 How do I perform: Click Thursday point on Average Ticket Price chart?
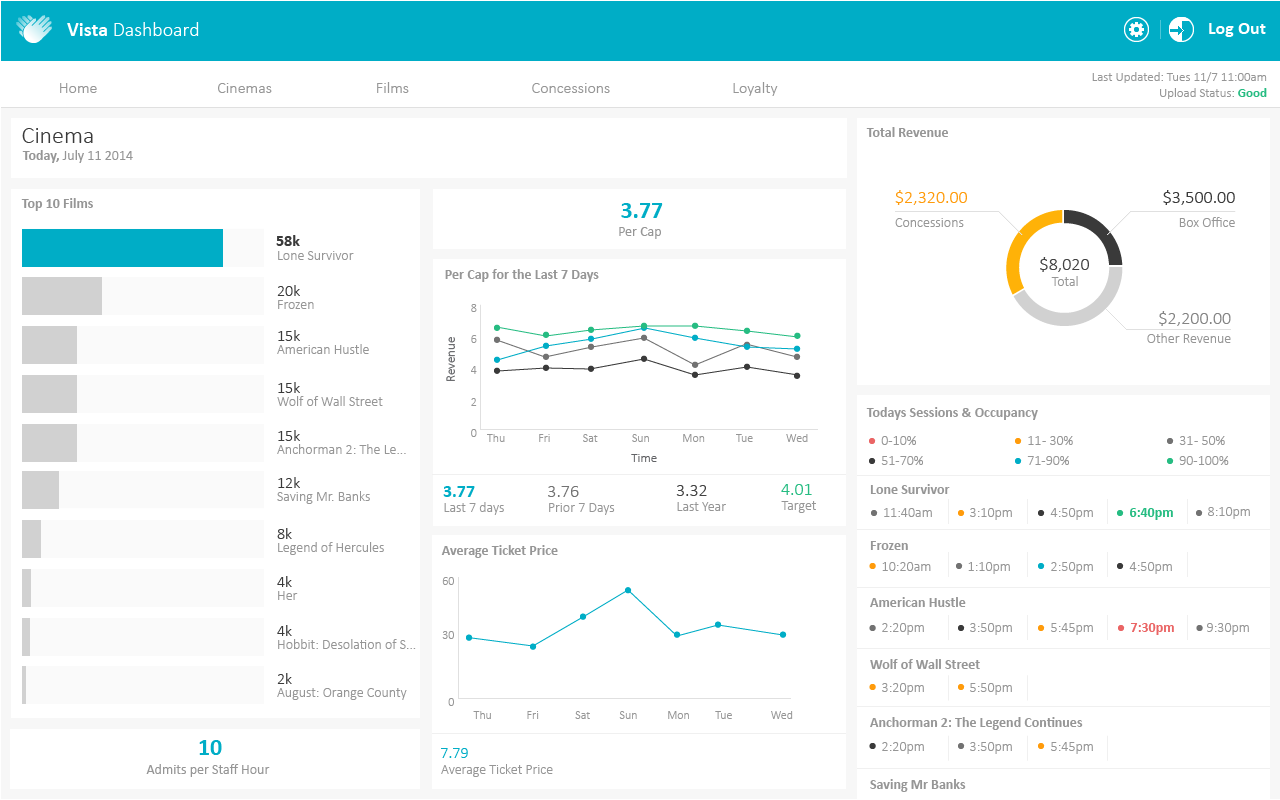(469, 638)
